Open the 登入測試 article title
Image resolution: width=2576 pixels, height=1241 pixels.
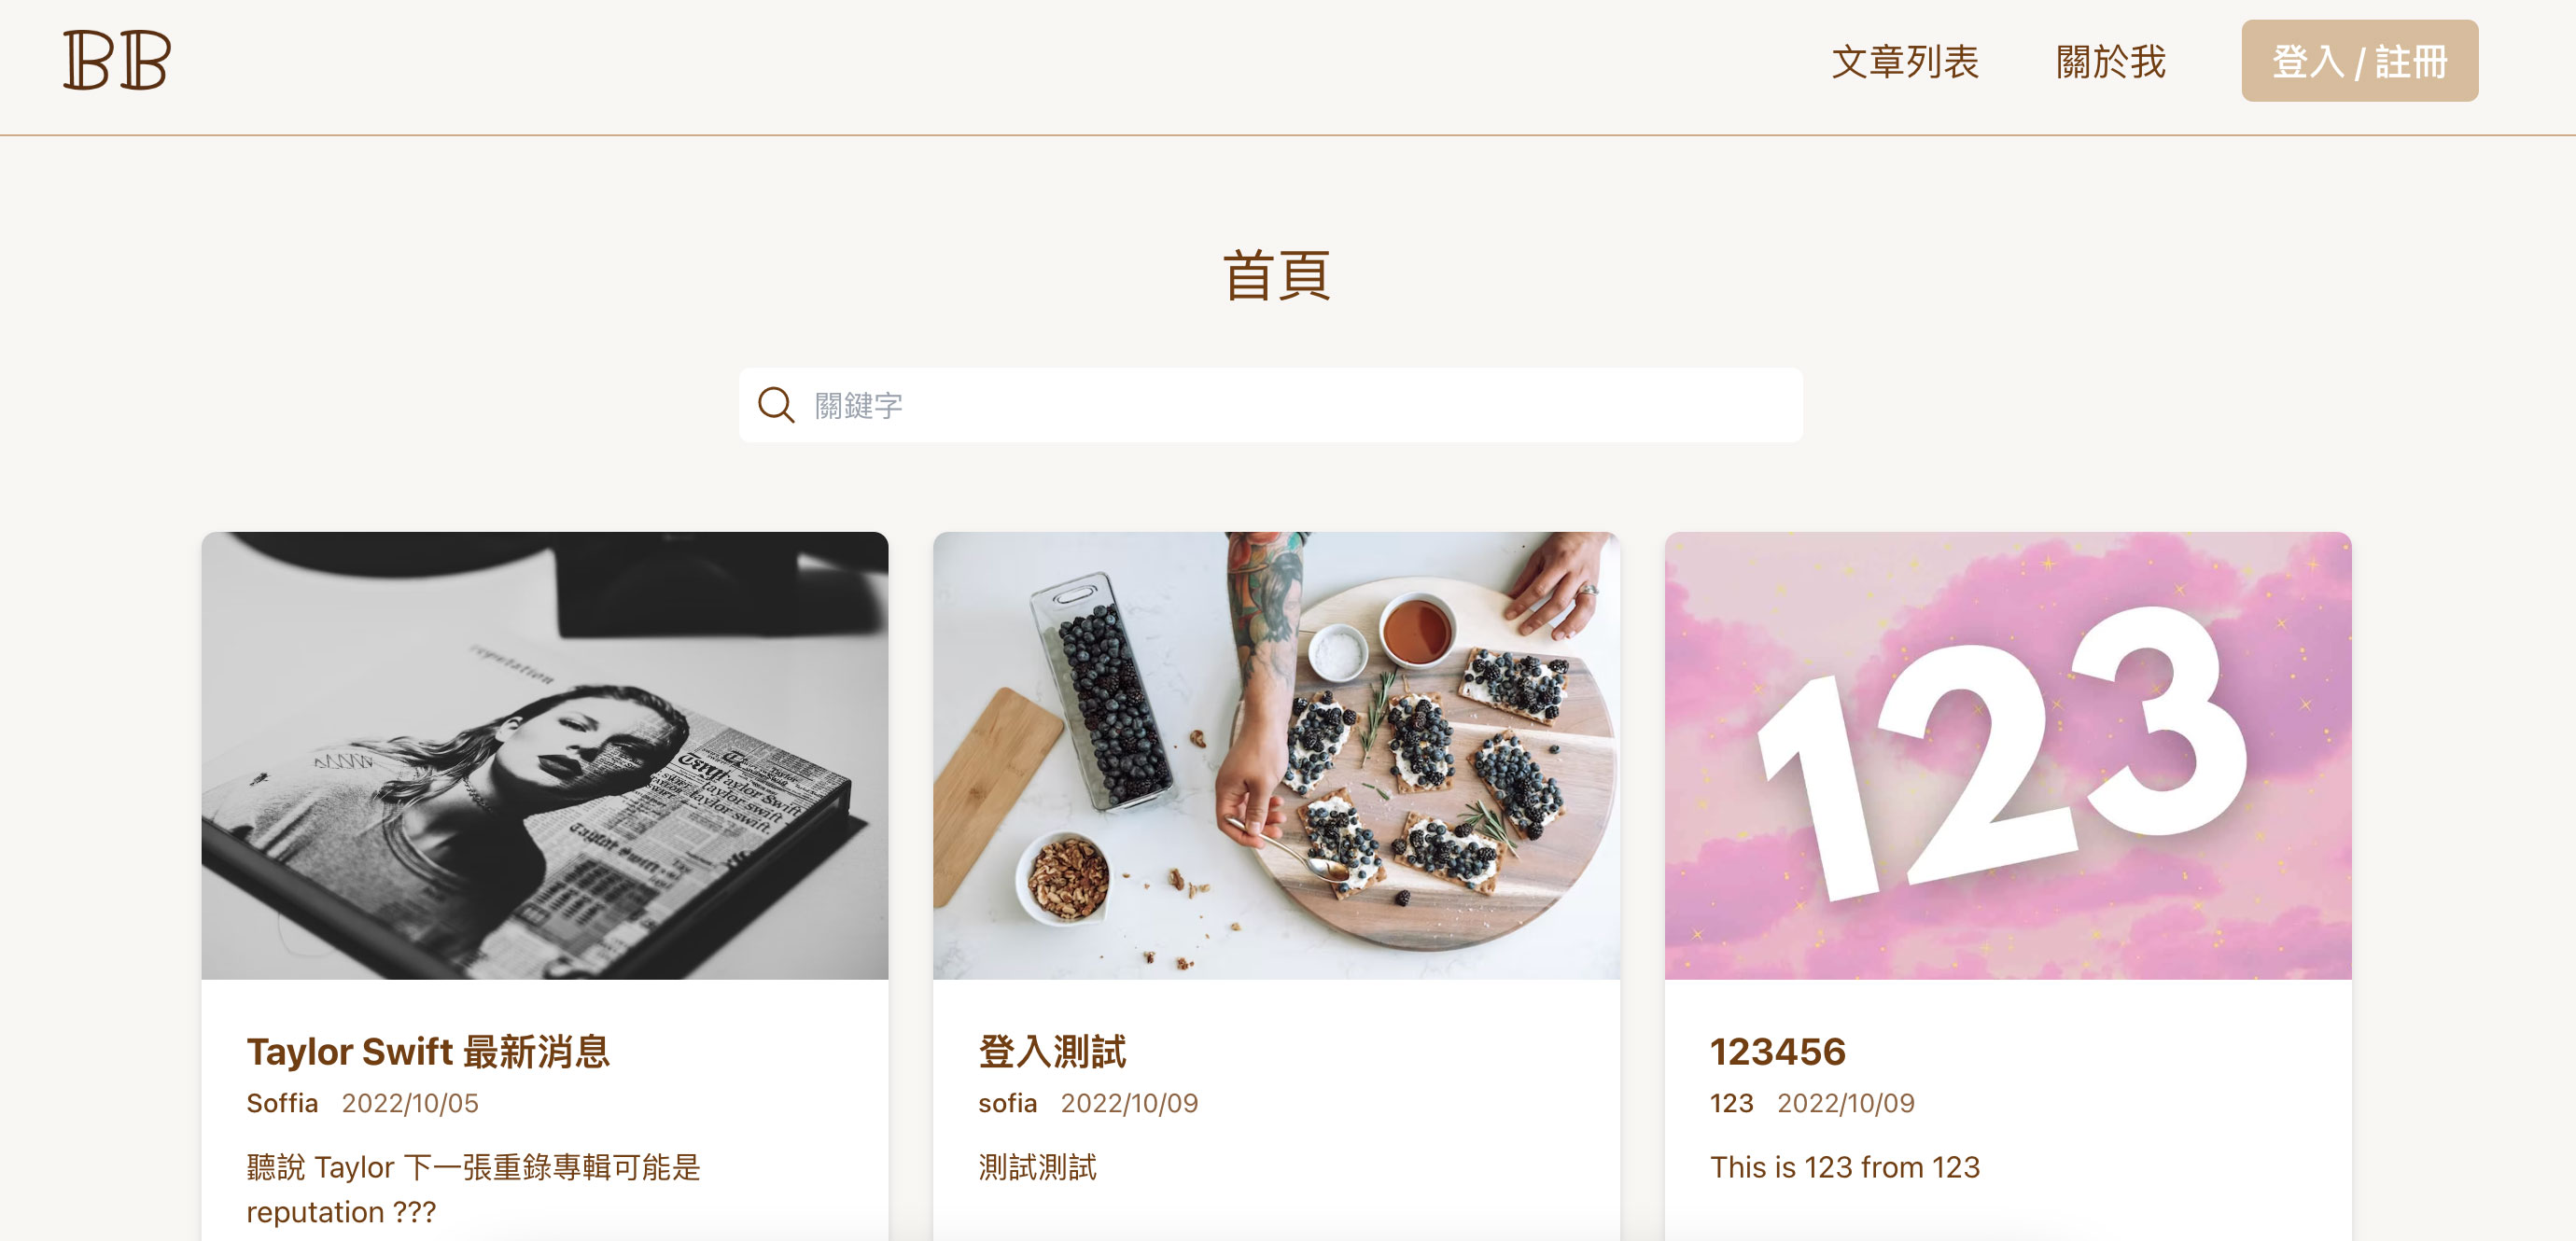pos(1052,1051)
